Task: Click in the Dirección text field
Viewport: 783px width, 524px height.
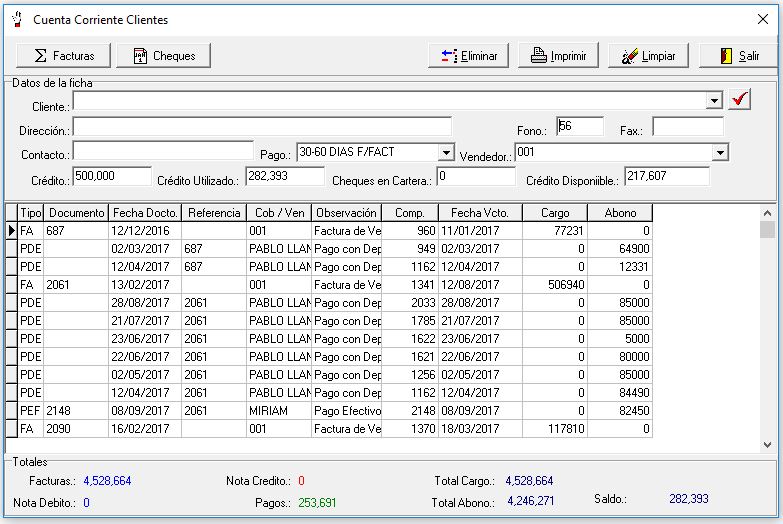Action: (262, 127)
